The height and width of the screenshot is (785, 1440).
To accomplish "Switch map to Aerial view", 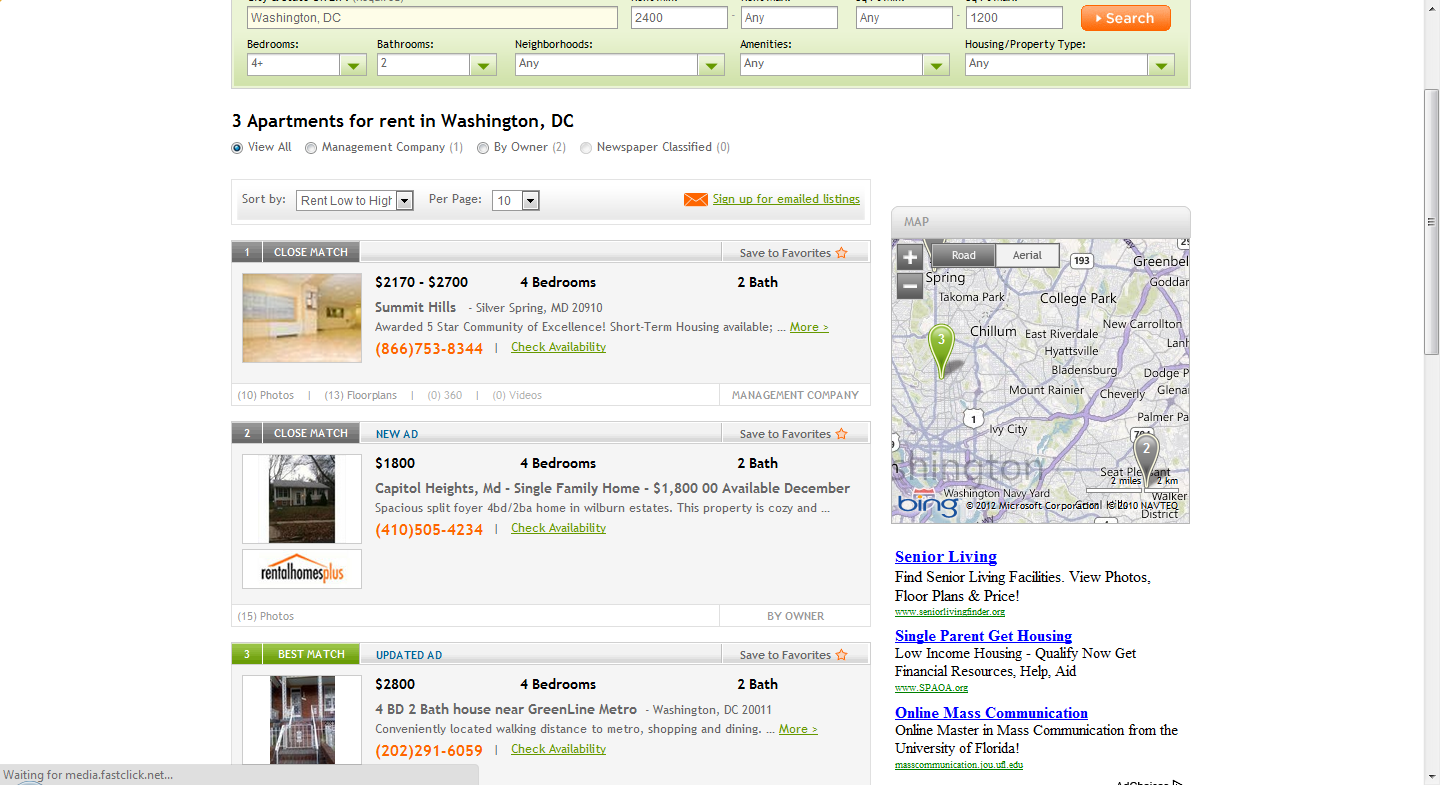I will click(x=1027, y=255).
